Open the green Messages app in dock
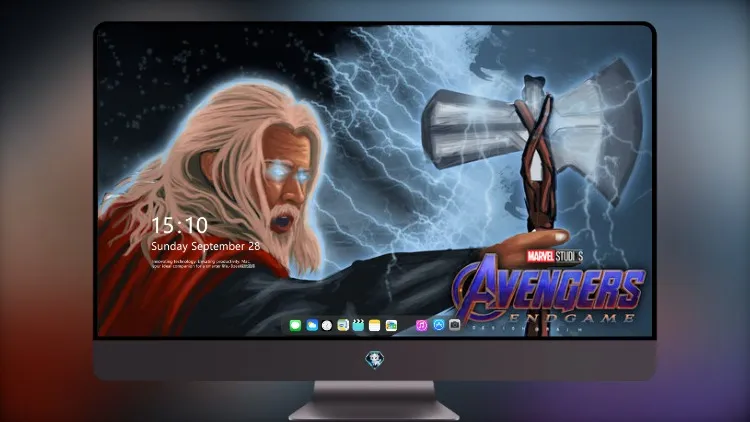750x422 pixels. (295, 326)
